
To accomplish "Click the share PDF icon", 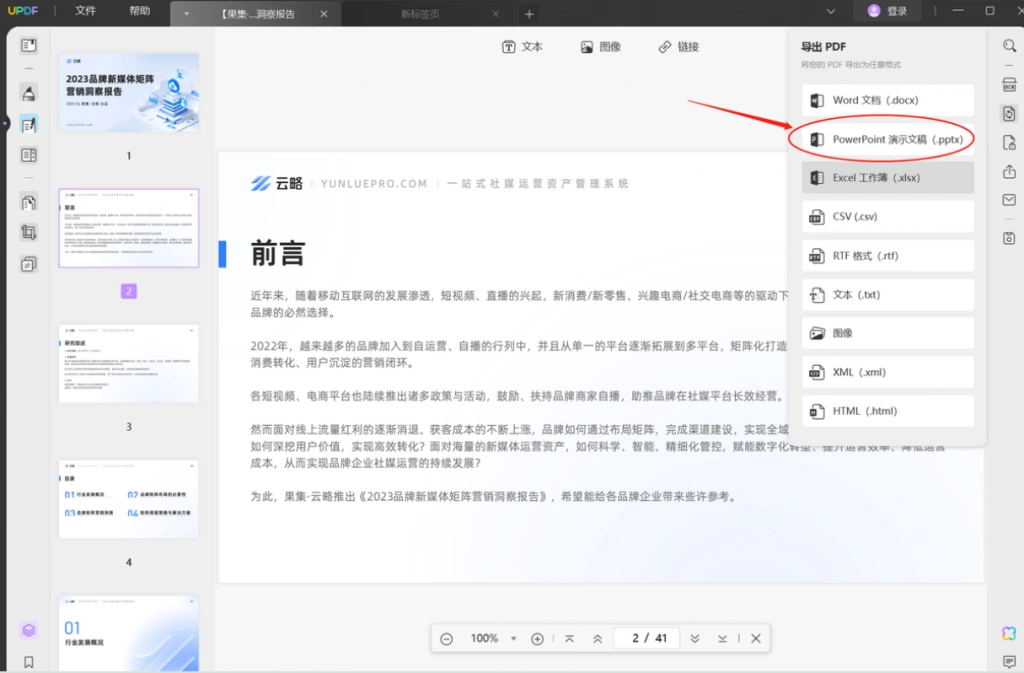I will (x=1009, y=172).
